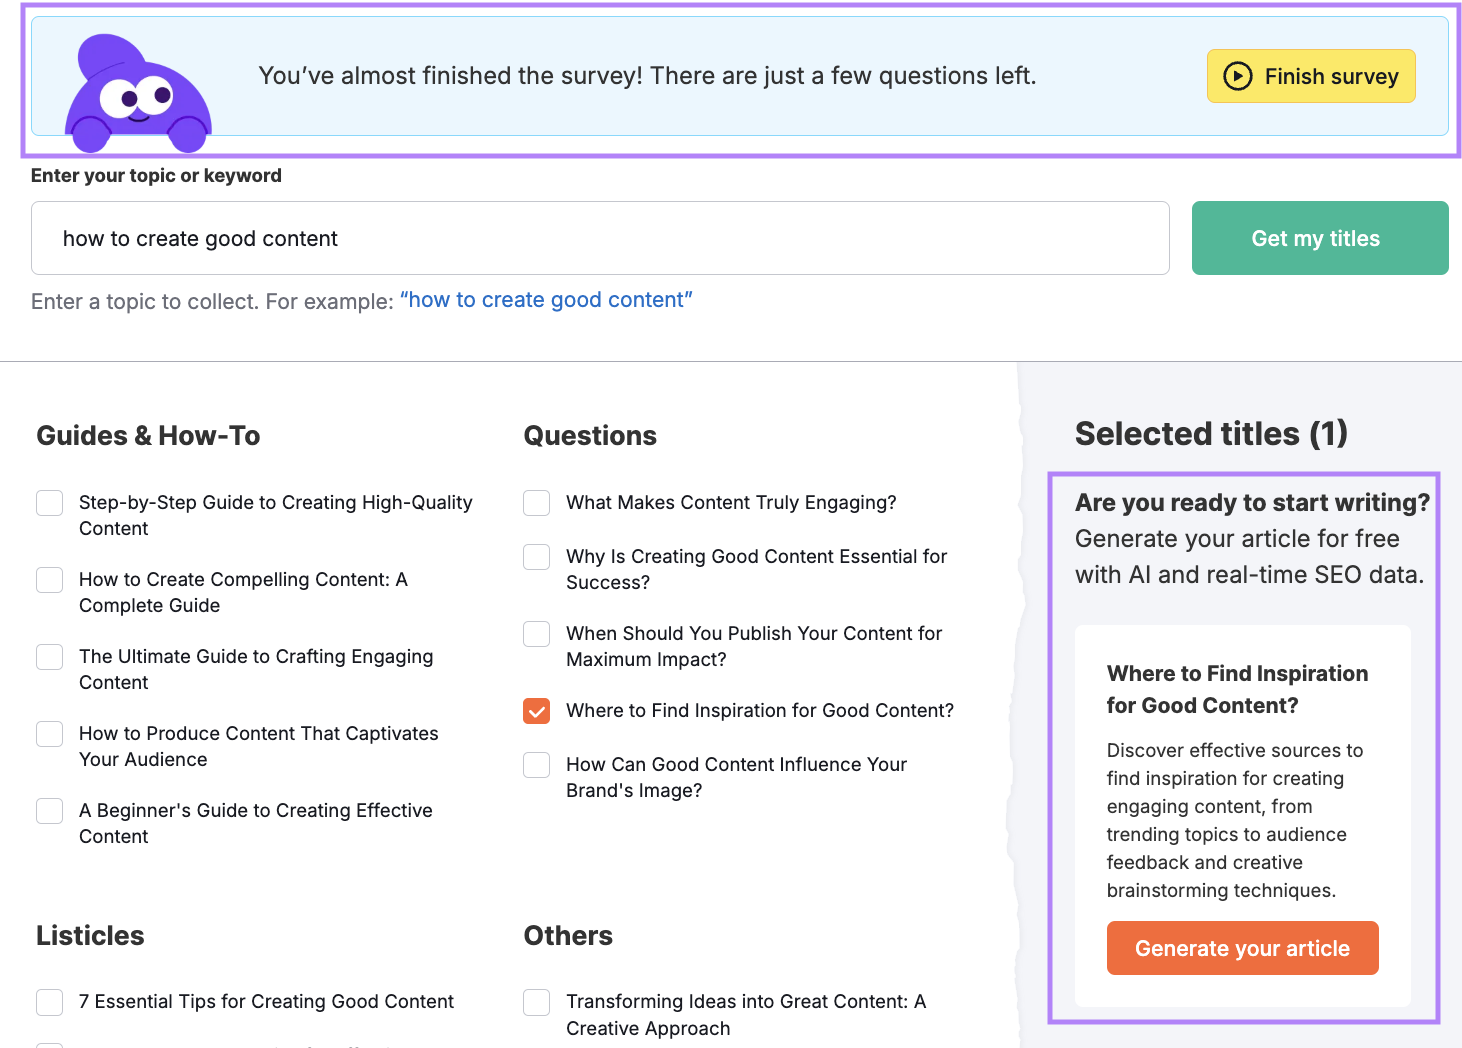Click the example "how to create good content" link

[546, 300]
